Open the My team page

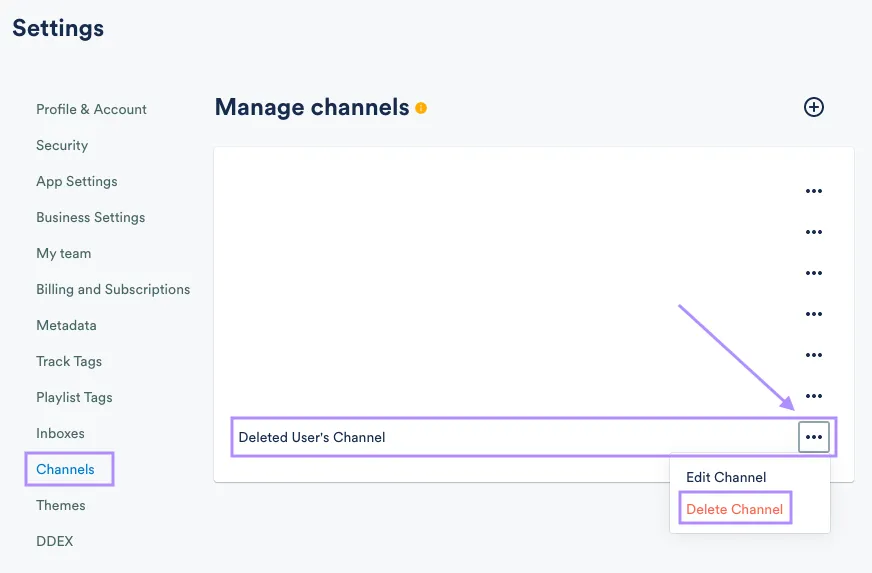[x=63, y=253]
